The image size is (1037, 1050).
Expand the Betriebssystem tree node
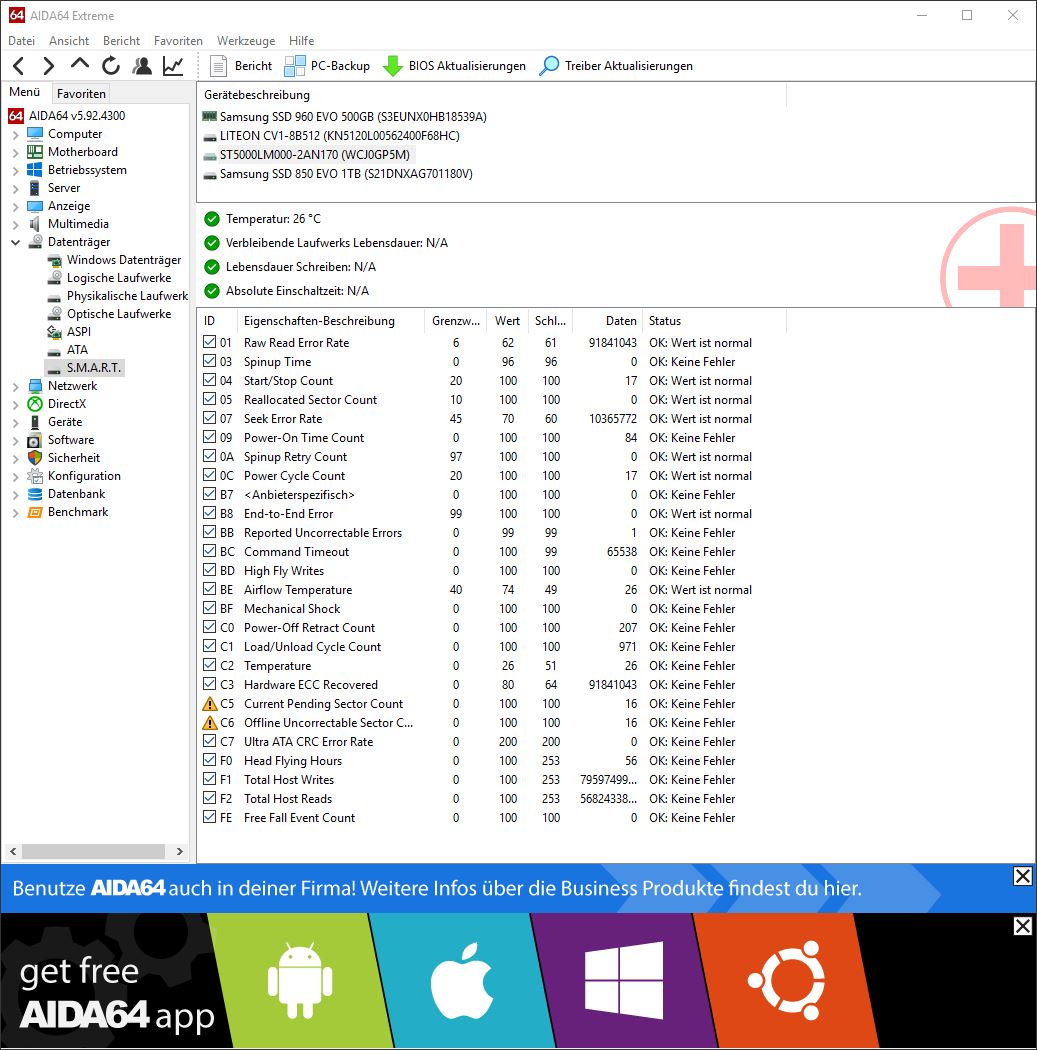[x=15, y=171]
